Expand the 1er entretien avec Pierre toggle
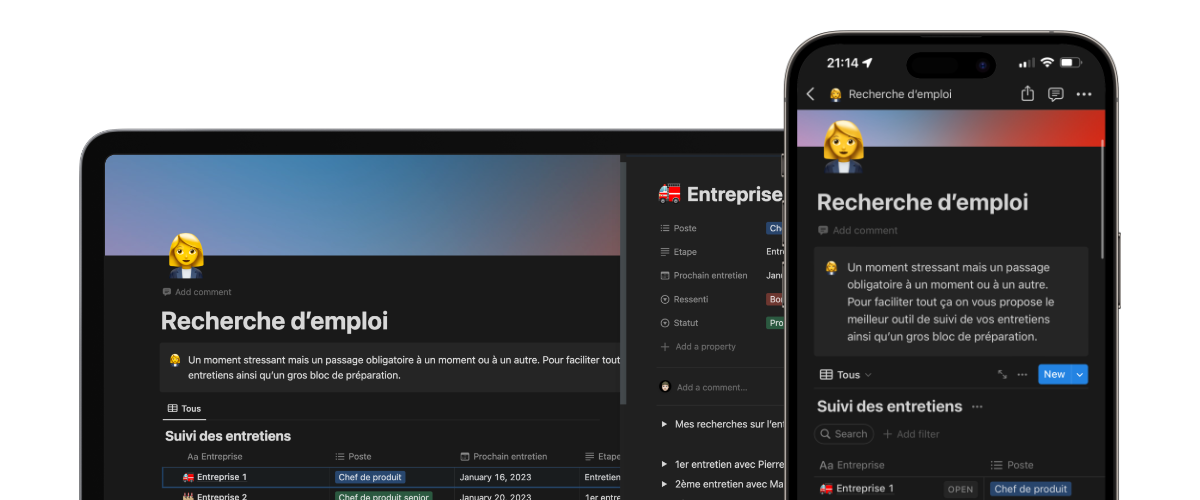Image resolution: width=1200 pixels, height=500 pixels. [x=664, y=464]
